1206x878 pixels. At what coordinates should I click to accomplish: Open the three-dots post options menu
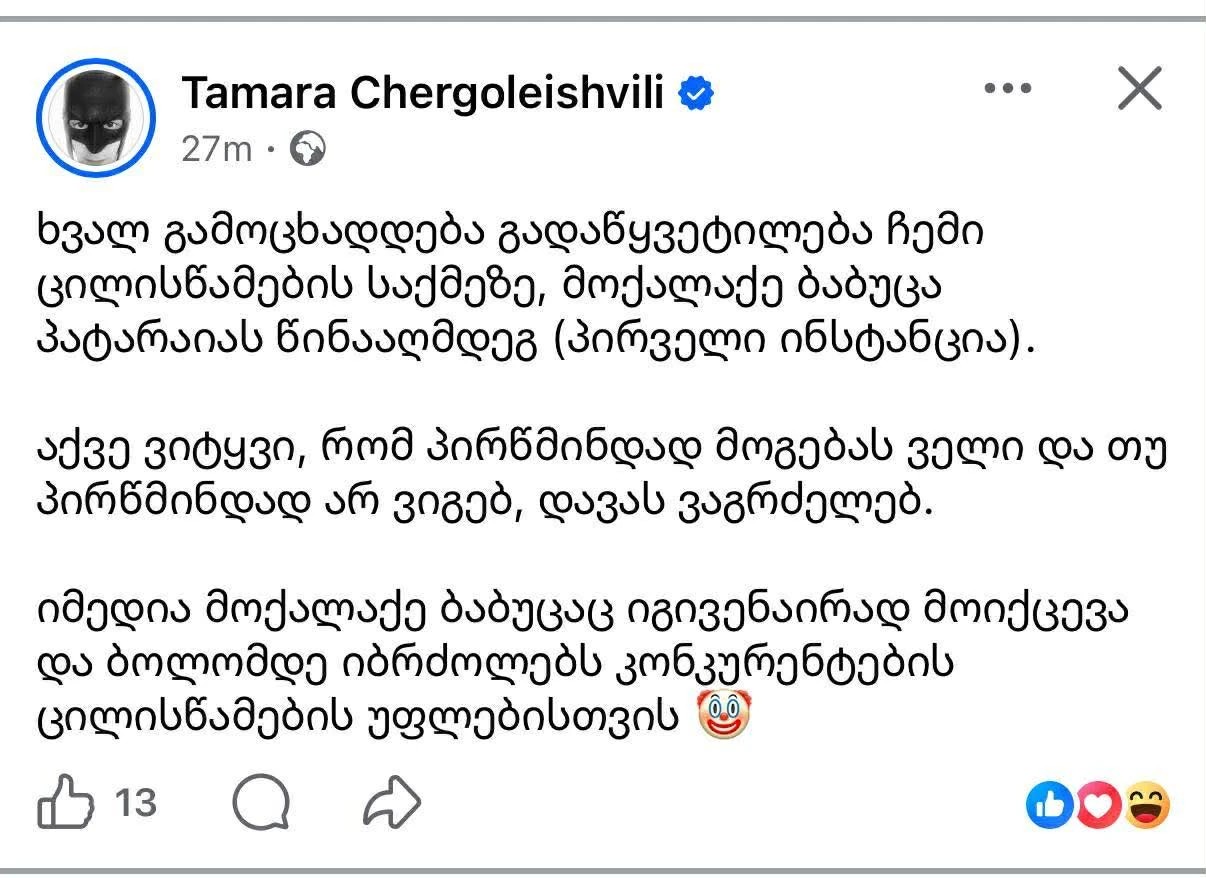1007,89
